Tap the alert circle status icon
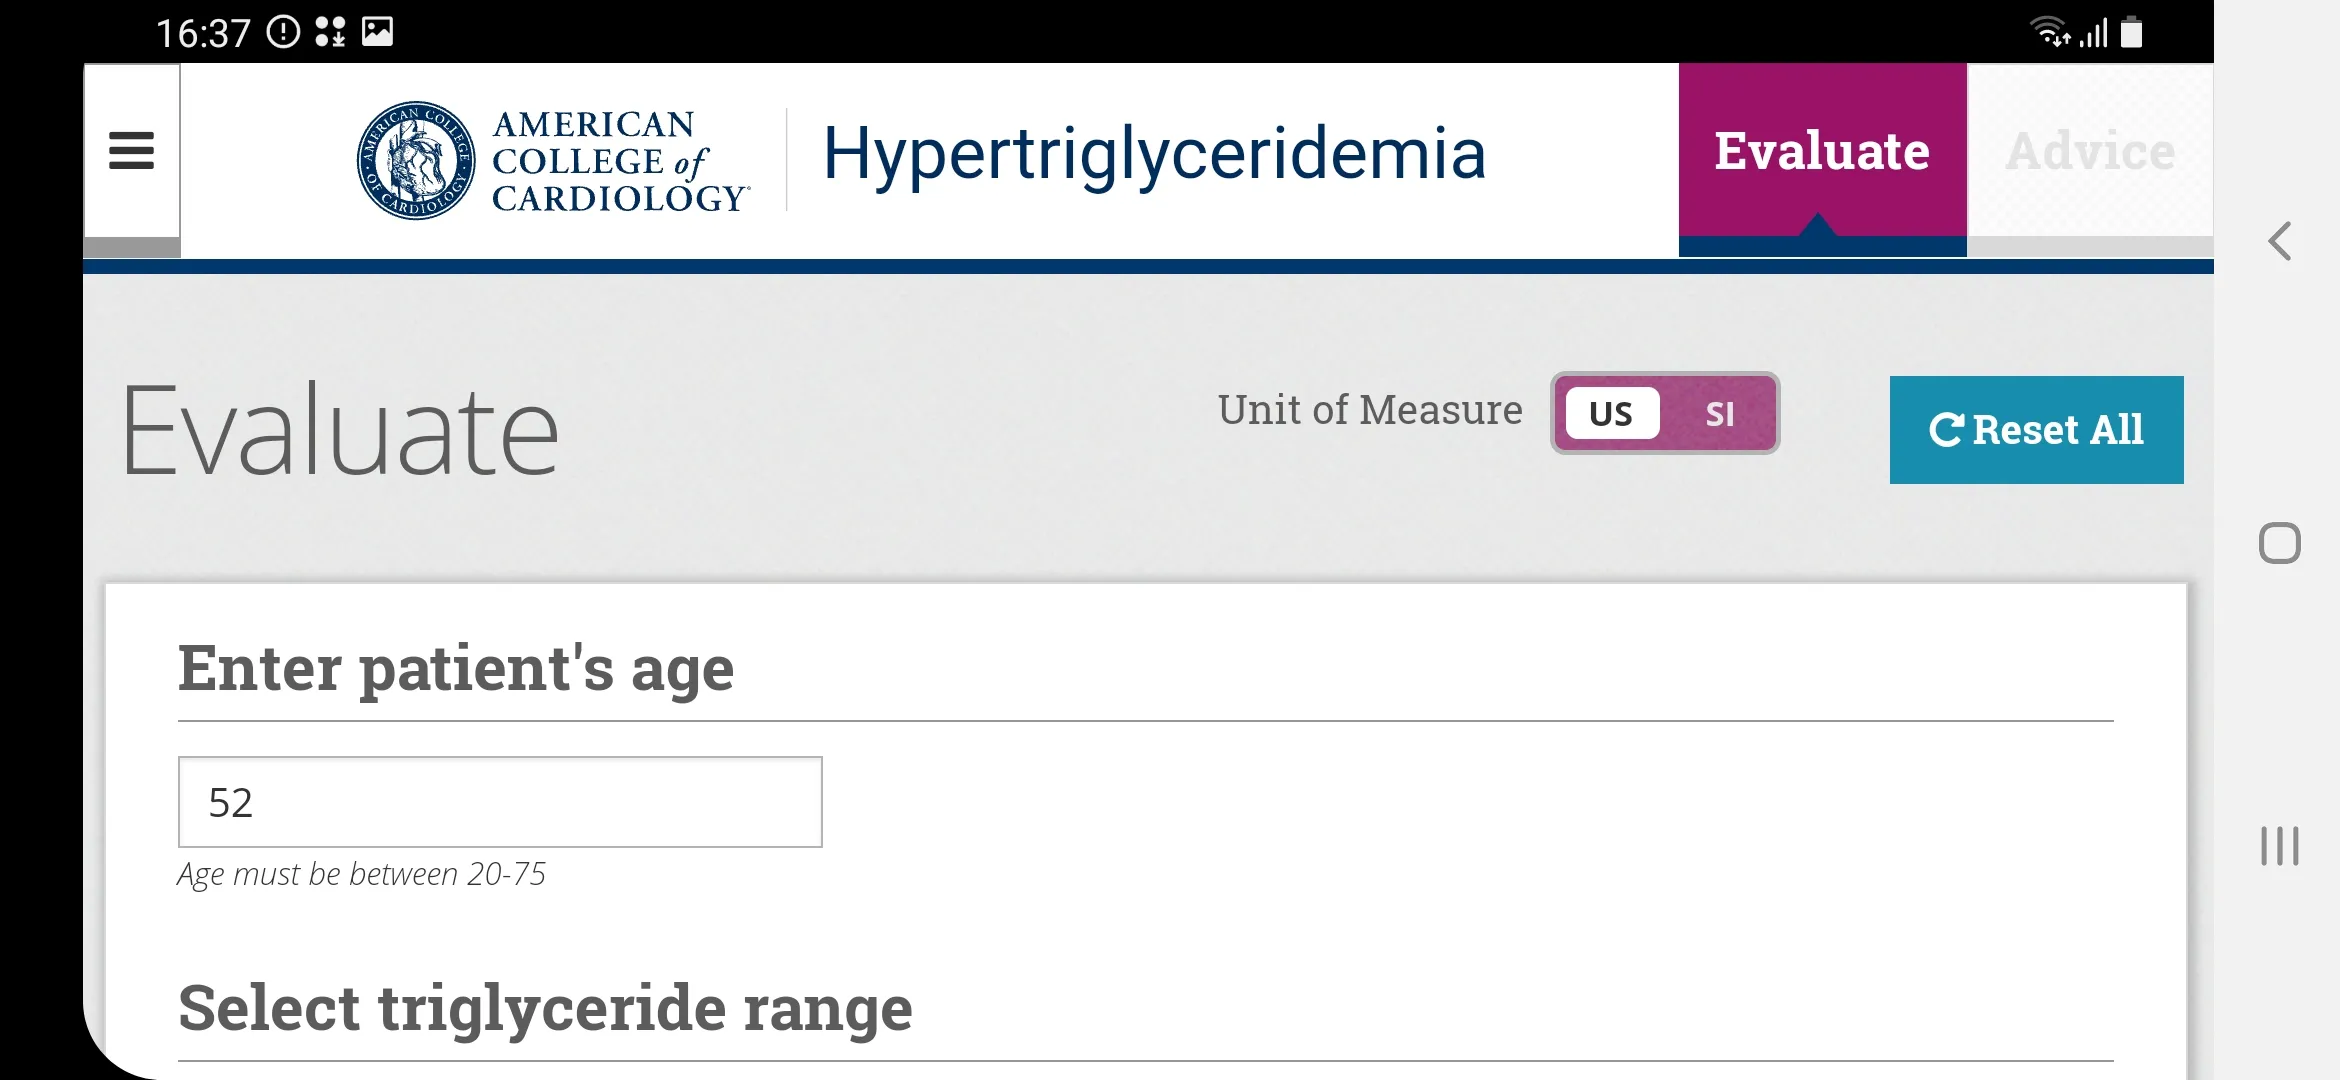This screenshot has width=2340, height=1080. point(283,32)
